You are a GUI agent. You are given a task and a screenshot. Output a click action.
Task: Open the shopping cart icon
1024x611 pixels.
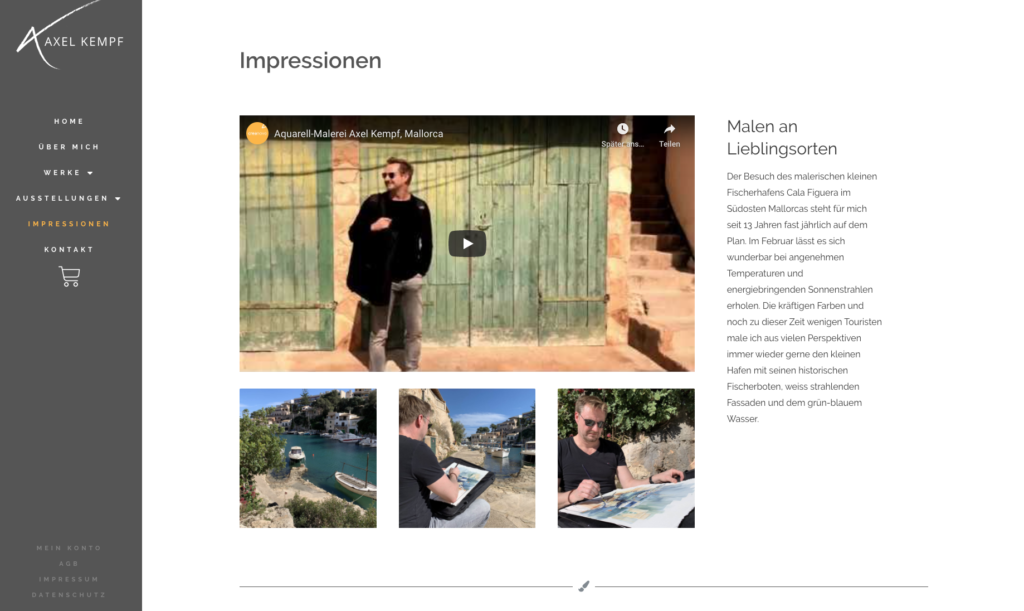[69, 276]
